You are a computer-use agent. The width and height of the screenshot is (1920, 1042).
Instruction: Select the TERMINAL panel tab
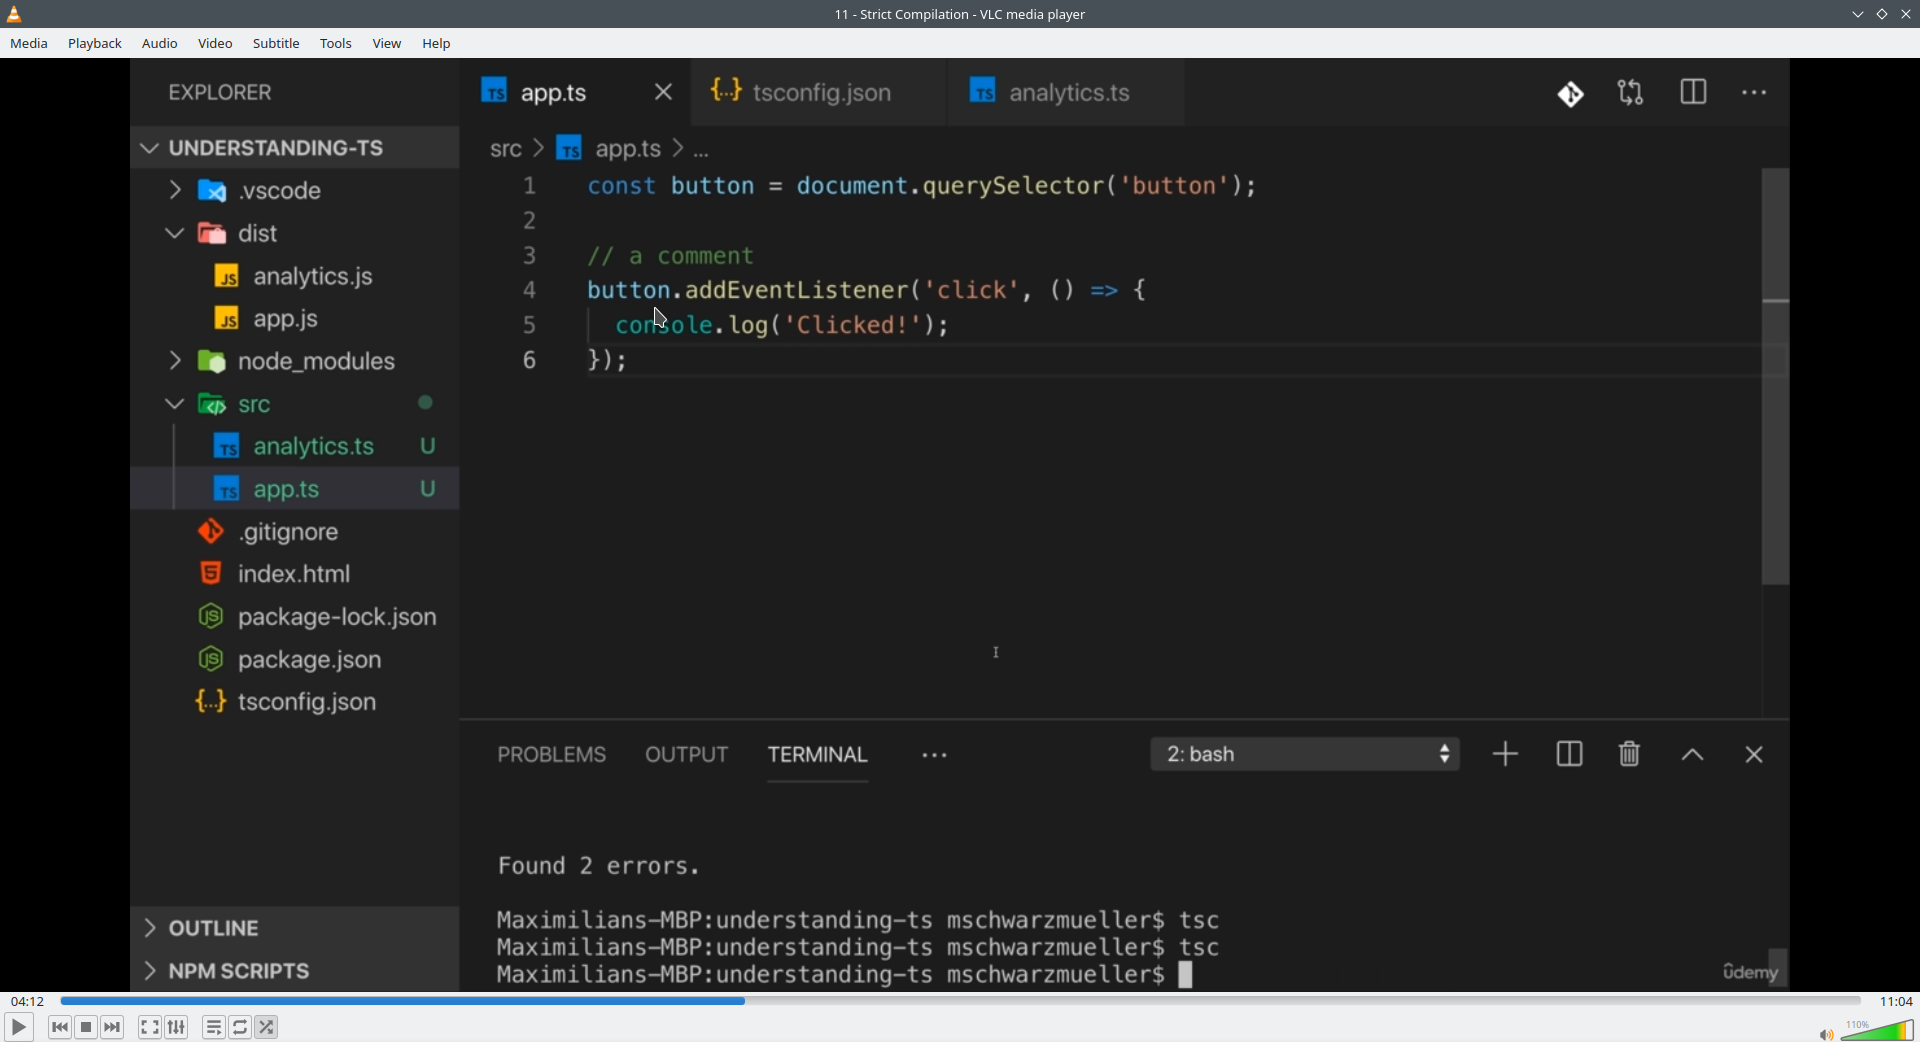click(818, 756)
